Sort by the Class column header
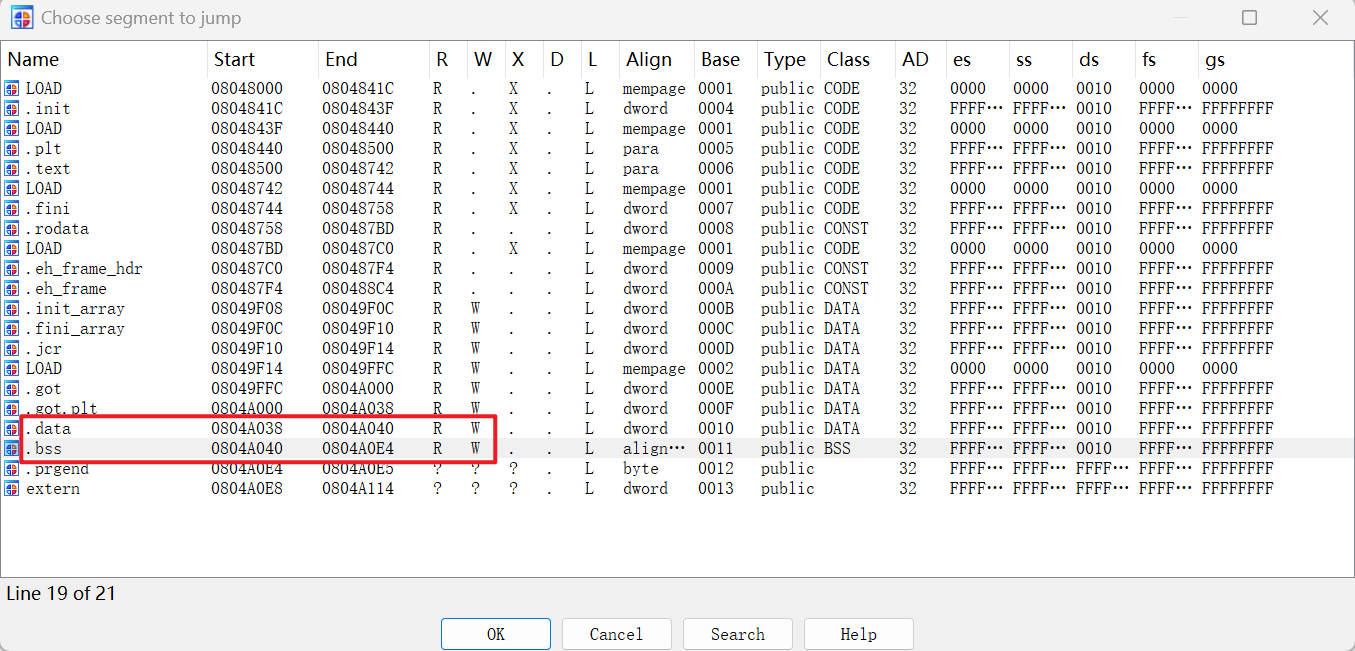The image size is (1355, 651). coord(848,60)
